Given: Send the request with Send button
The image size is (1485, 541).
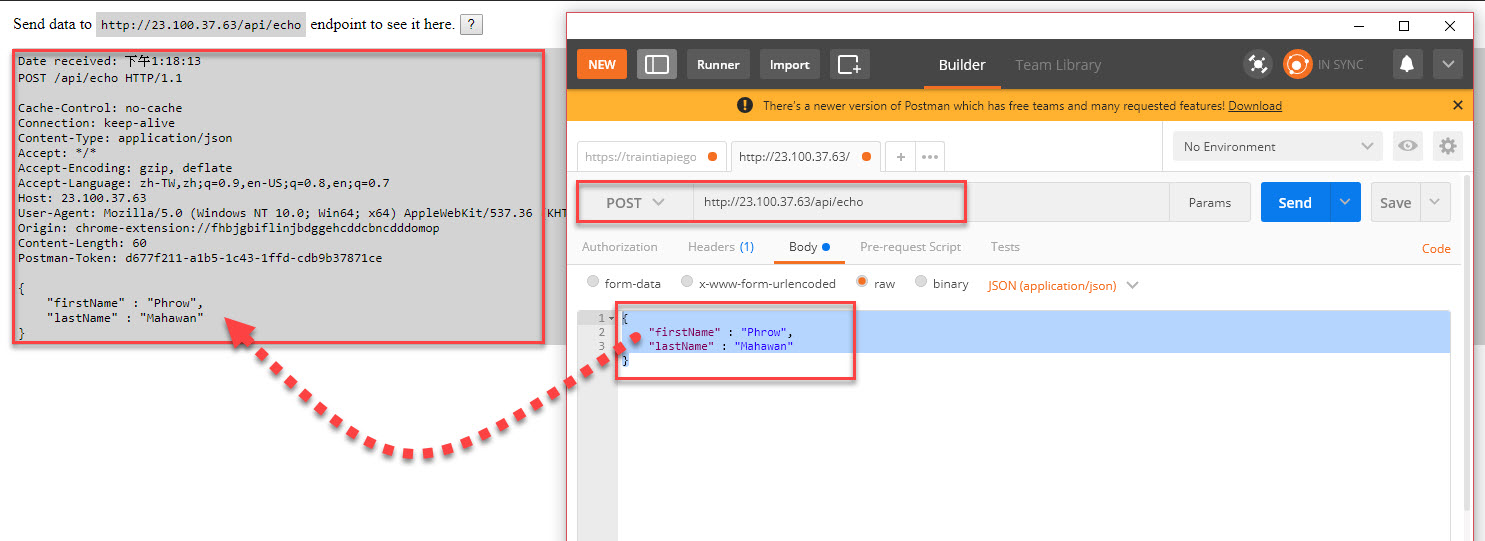Looking at the screenshot, I should pos(1295,202).
